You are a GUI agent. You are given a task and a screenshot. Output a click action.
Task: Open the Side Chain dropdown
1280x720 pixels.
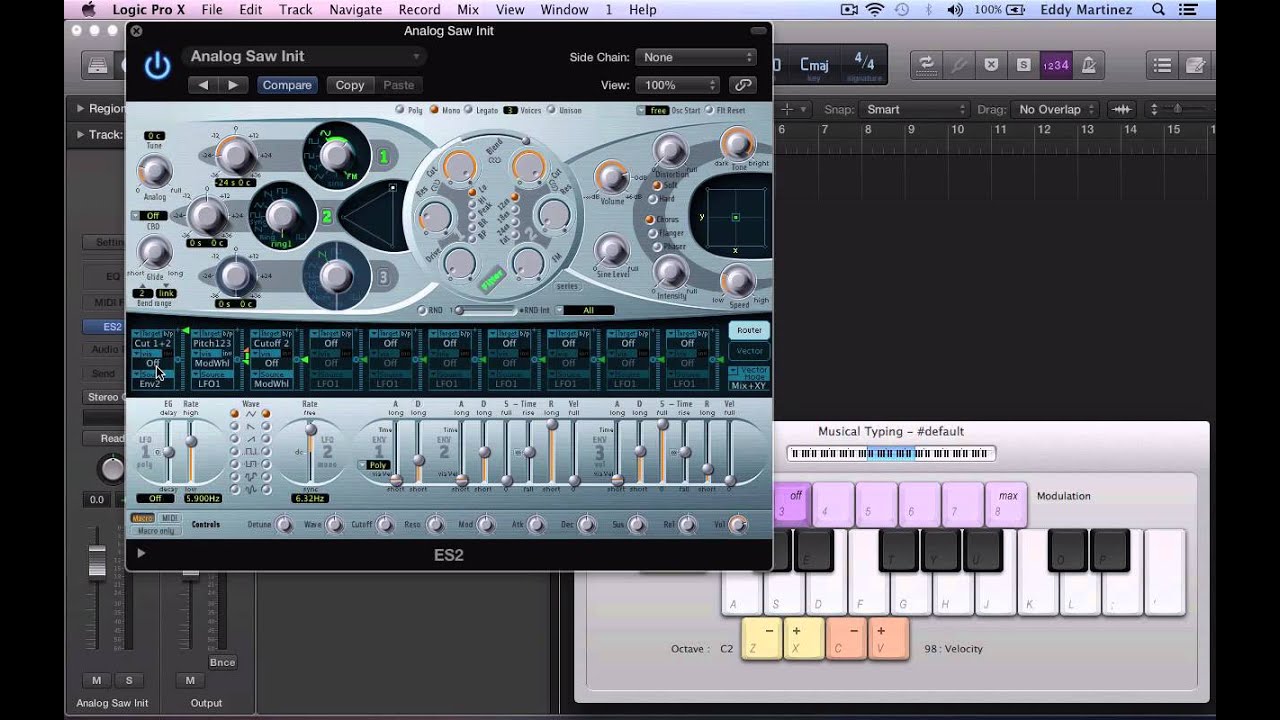(x=696, y=57)
